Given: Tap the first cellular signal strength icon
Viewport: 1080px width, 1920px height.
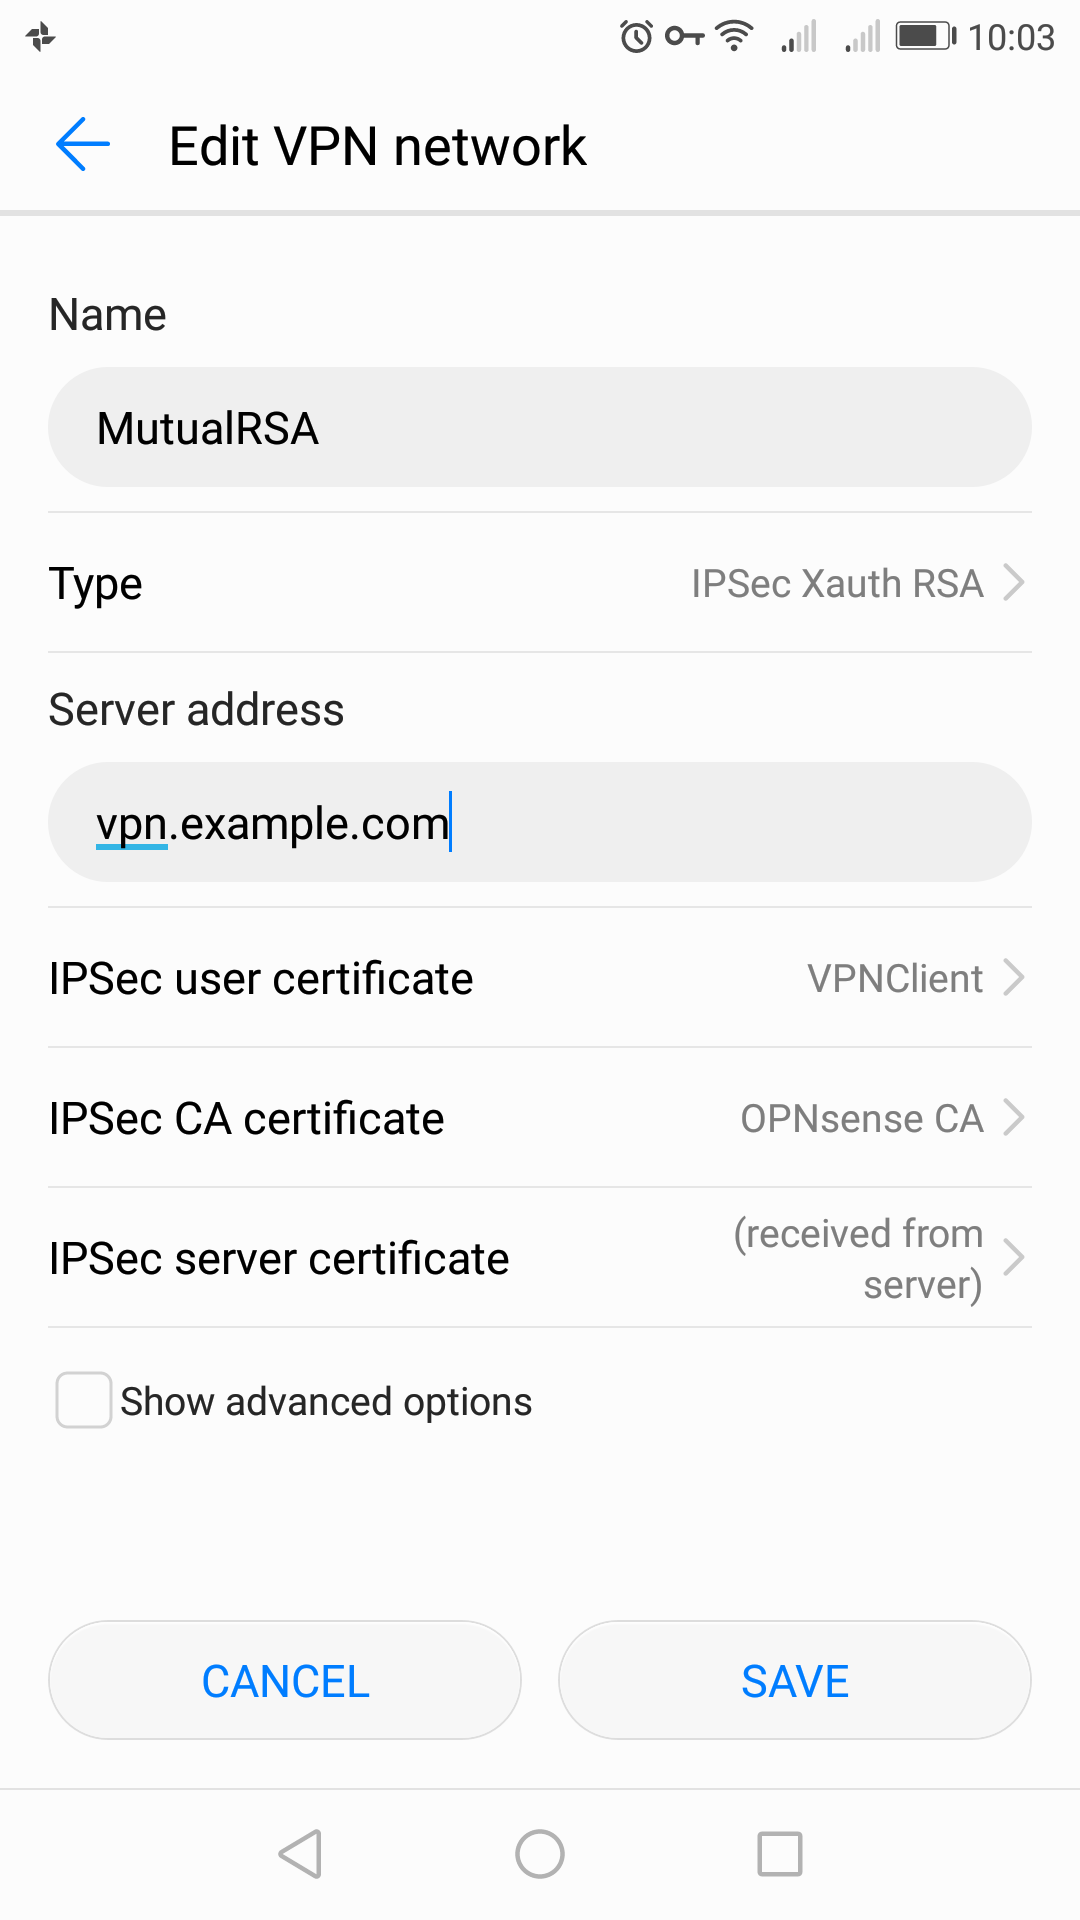Looking at the screenshot, I should pyautogui.click(x=800, y=37).
